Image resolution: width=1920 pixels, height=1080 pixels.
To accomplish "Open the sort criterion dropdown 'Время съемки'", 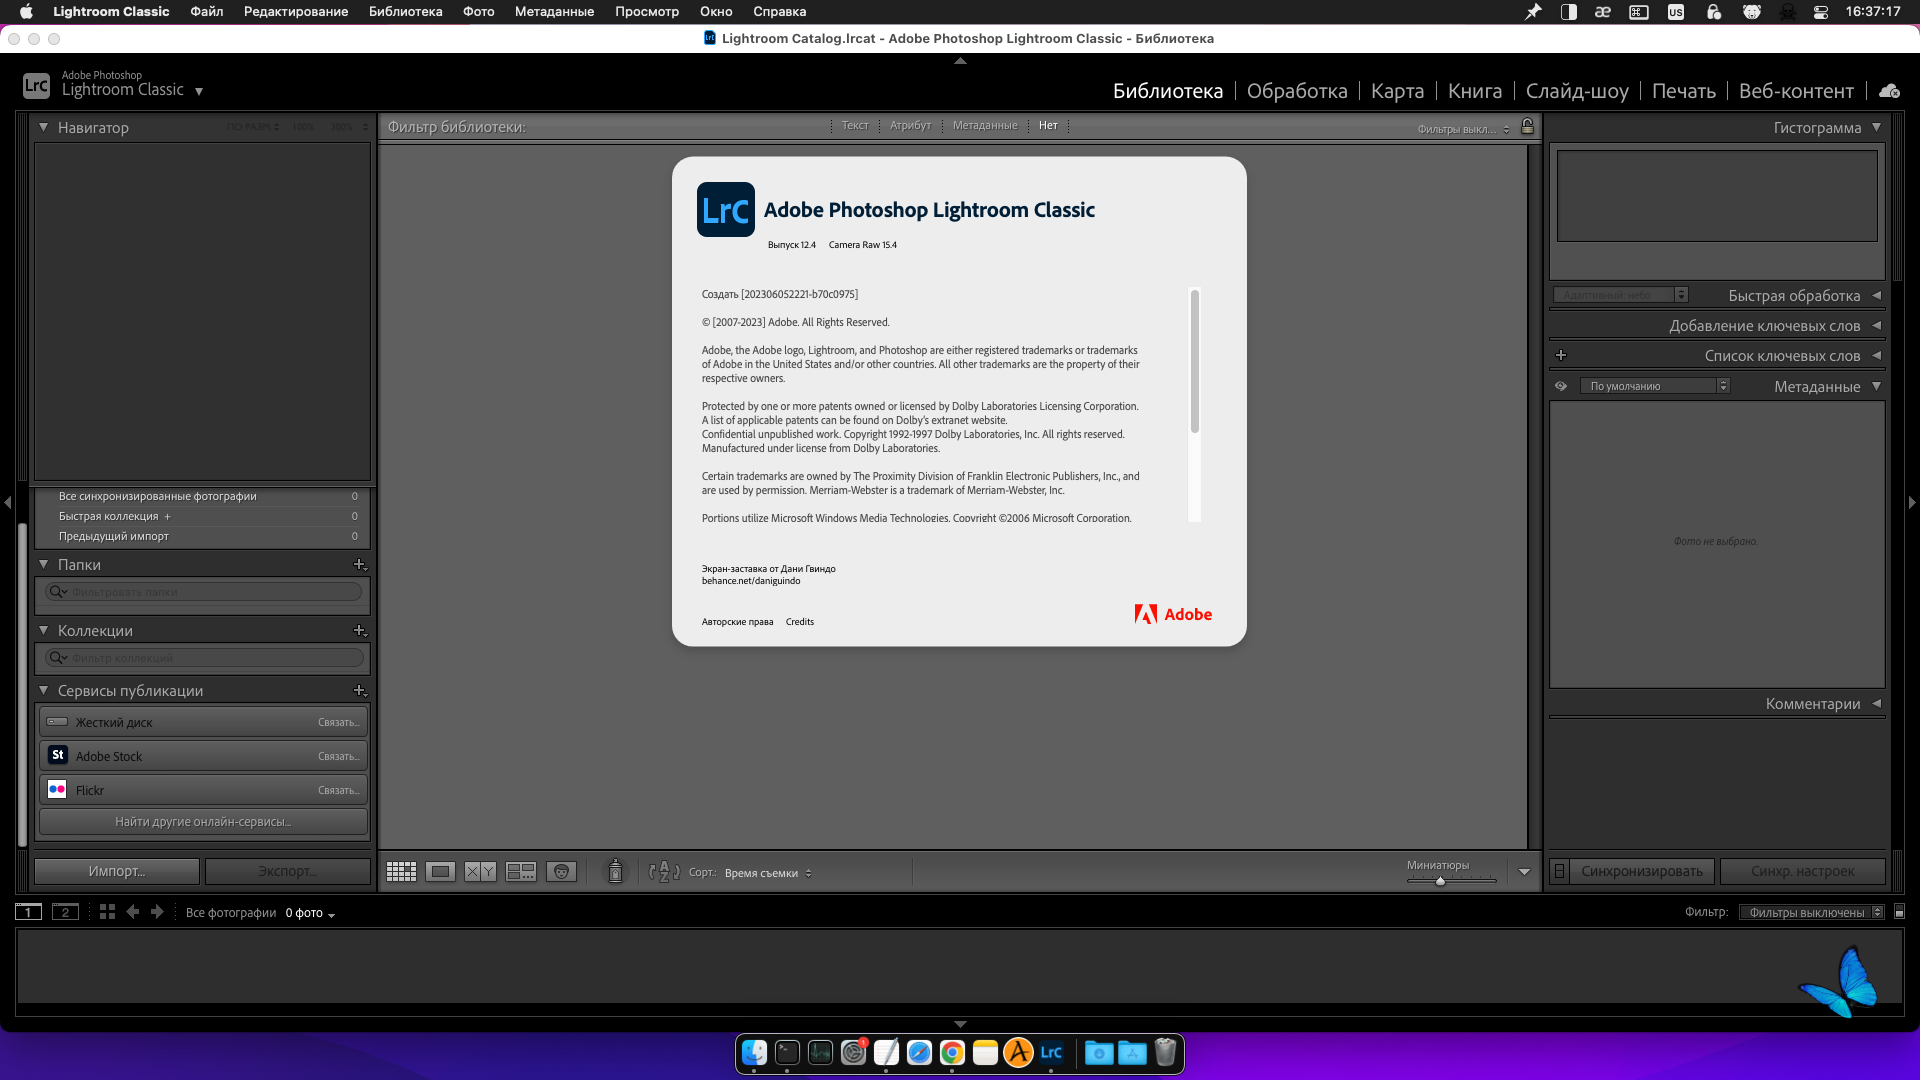I will click(768, 873).
